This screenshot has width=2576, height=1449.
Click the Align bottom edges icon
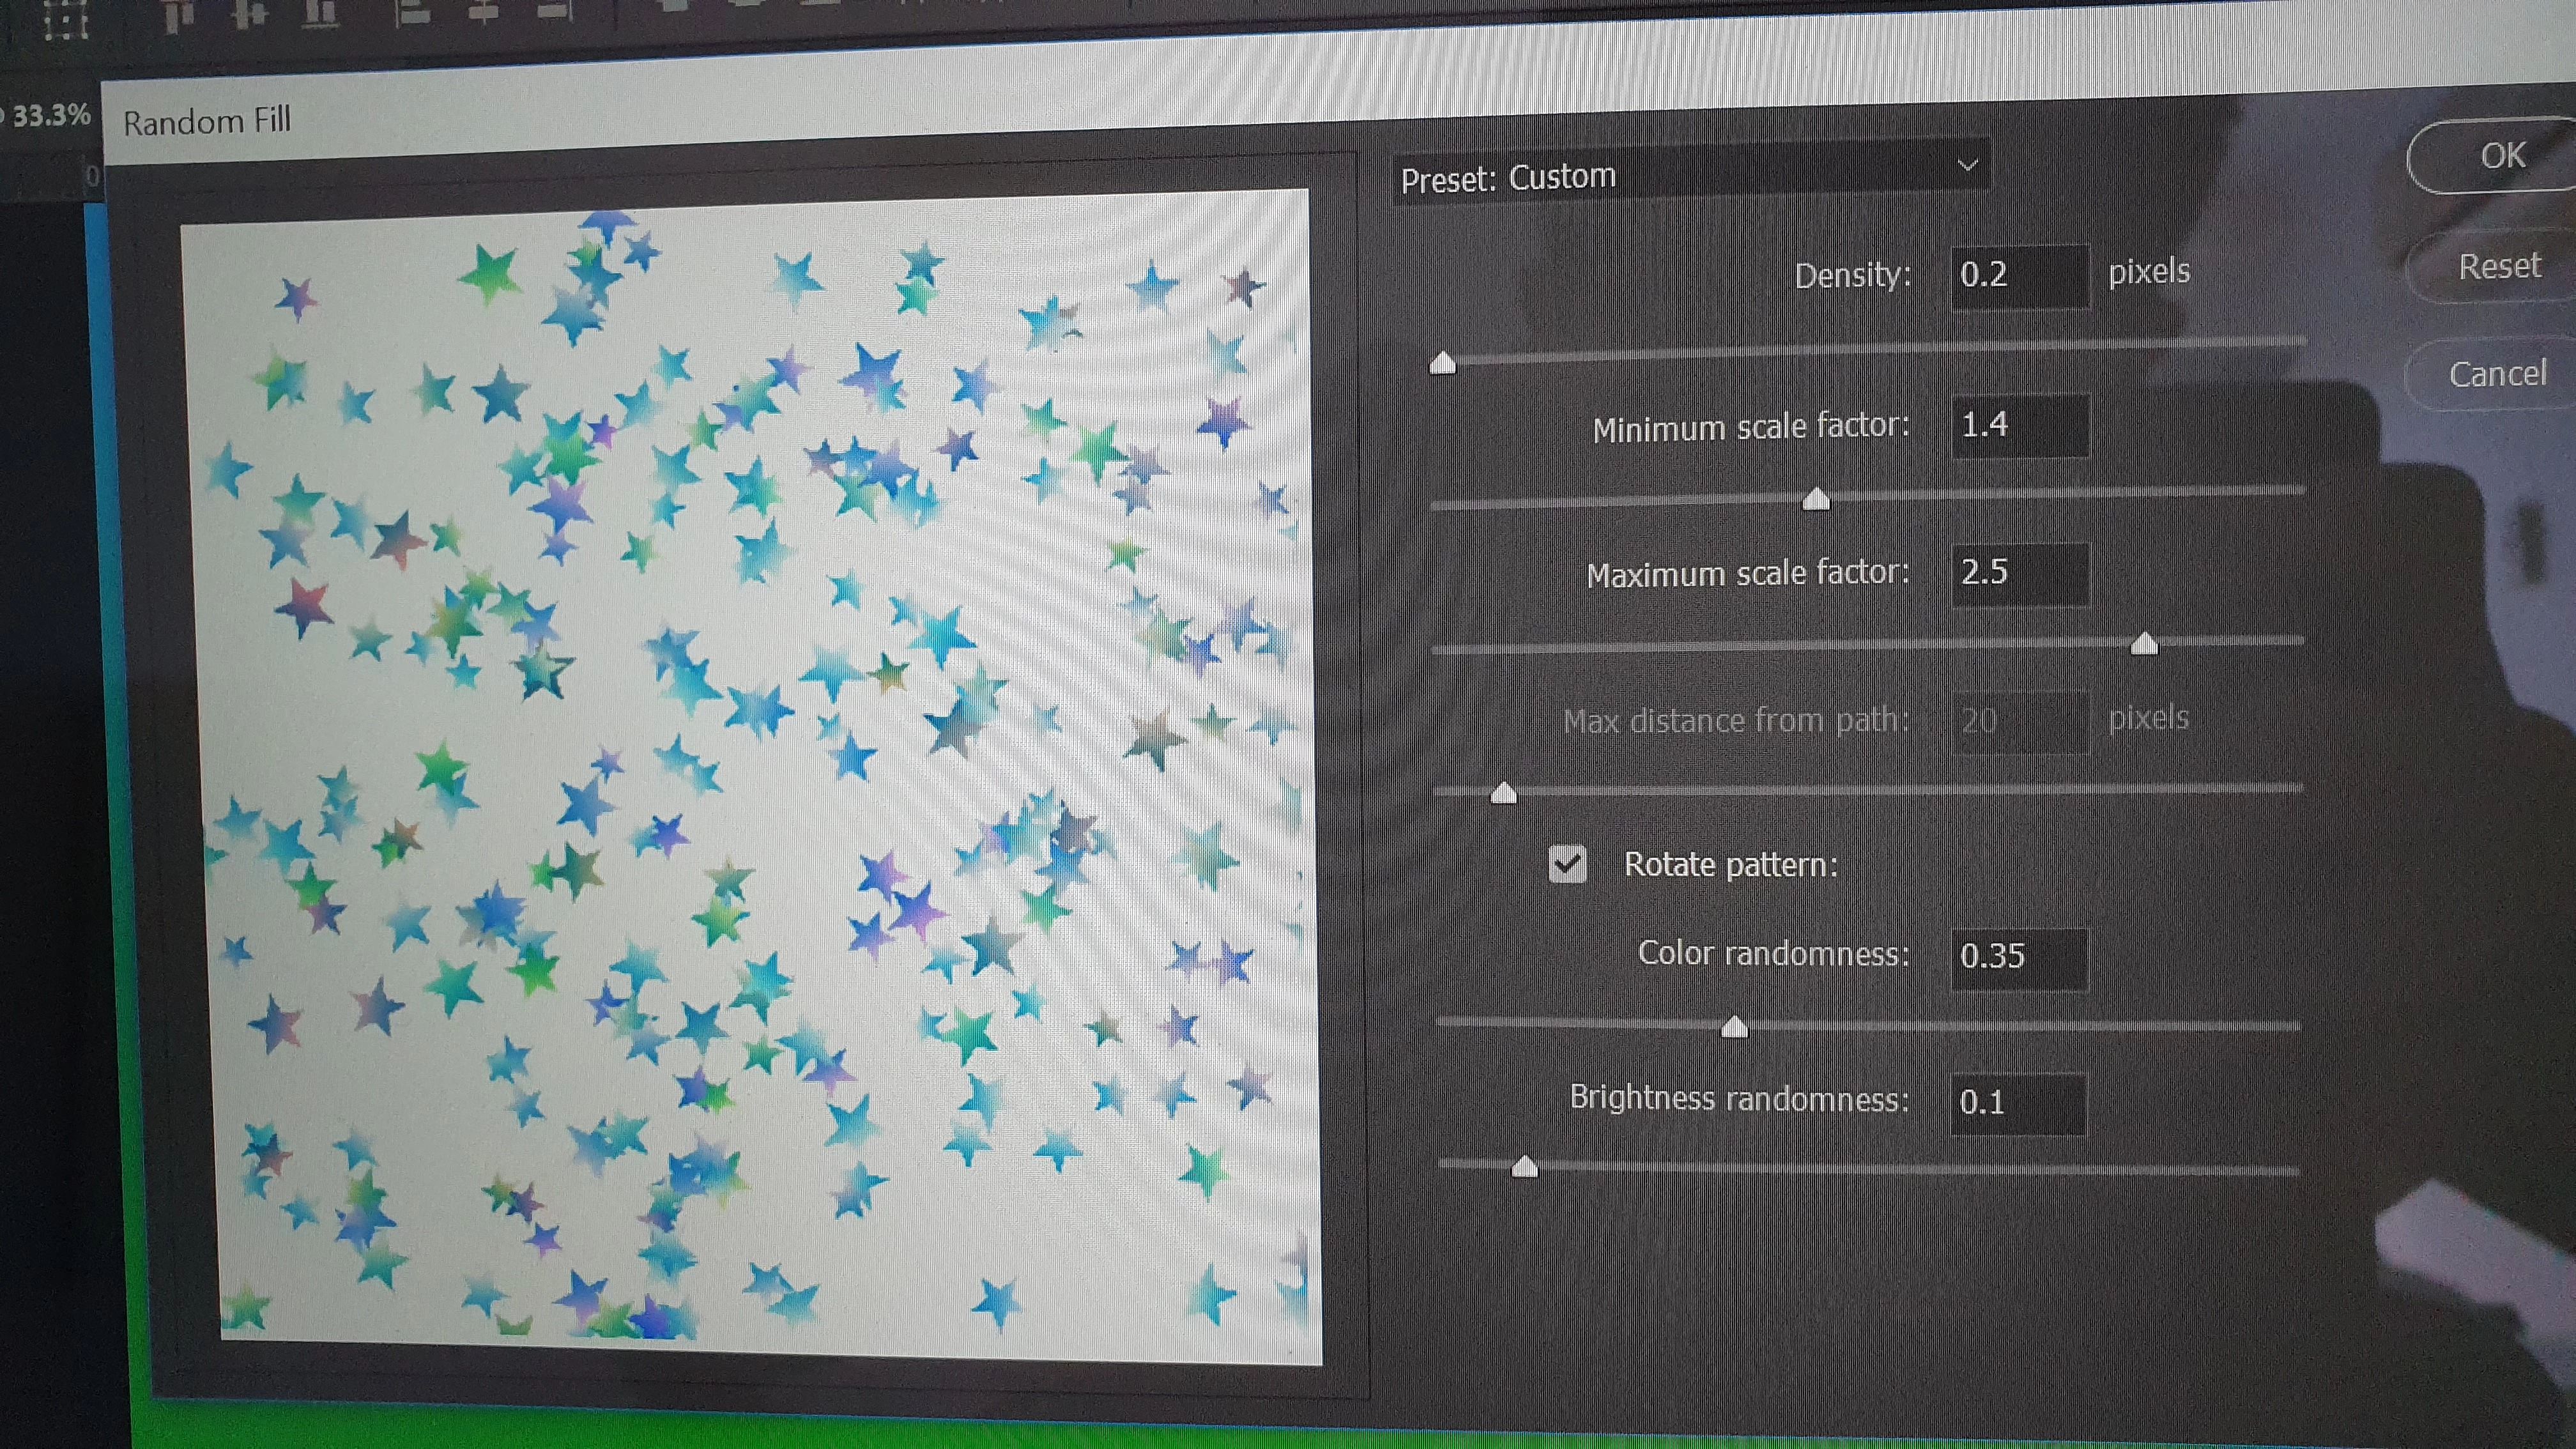pos(320,14)
